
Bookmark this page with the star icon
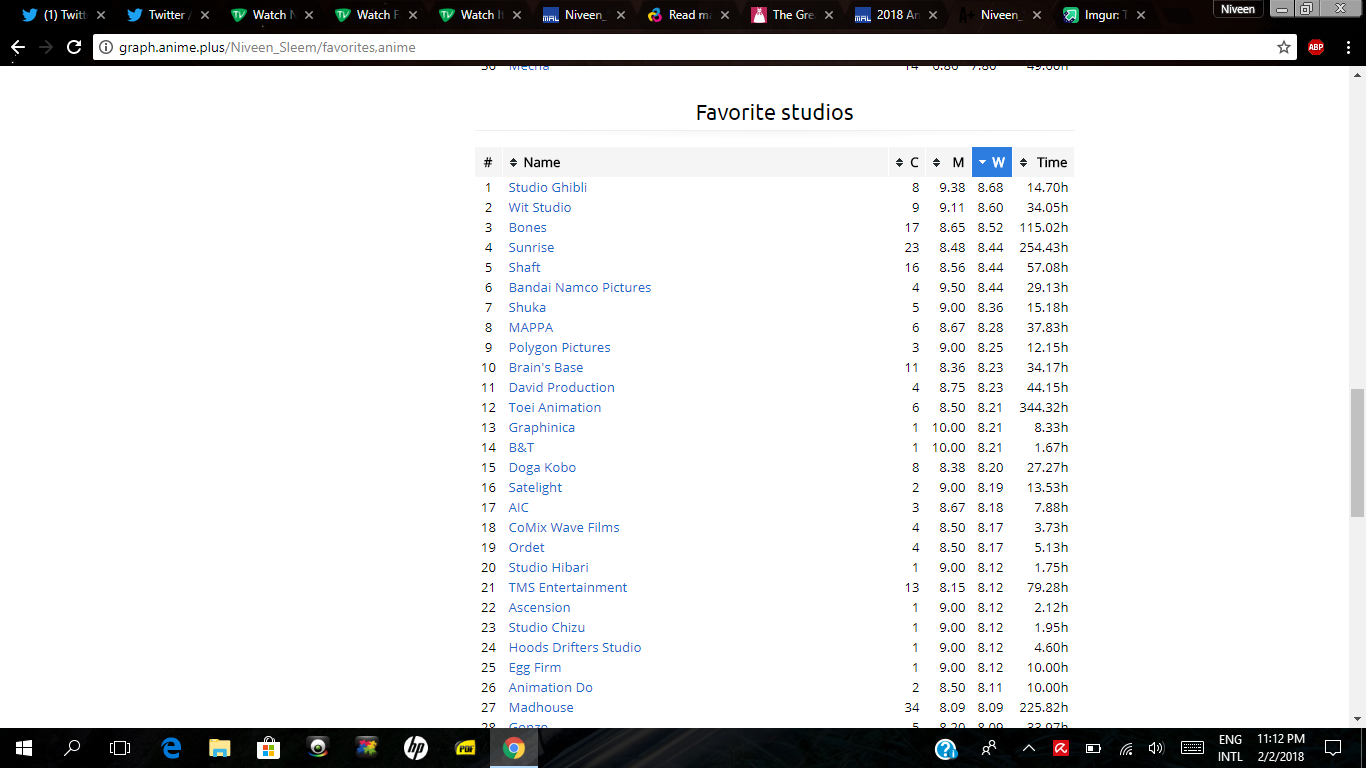(1284, 47)
